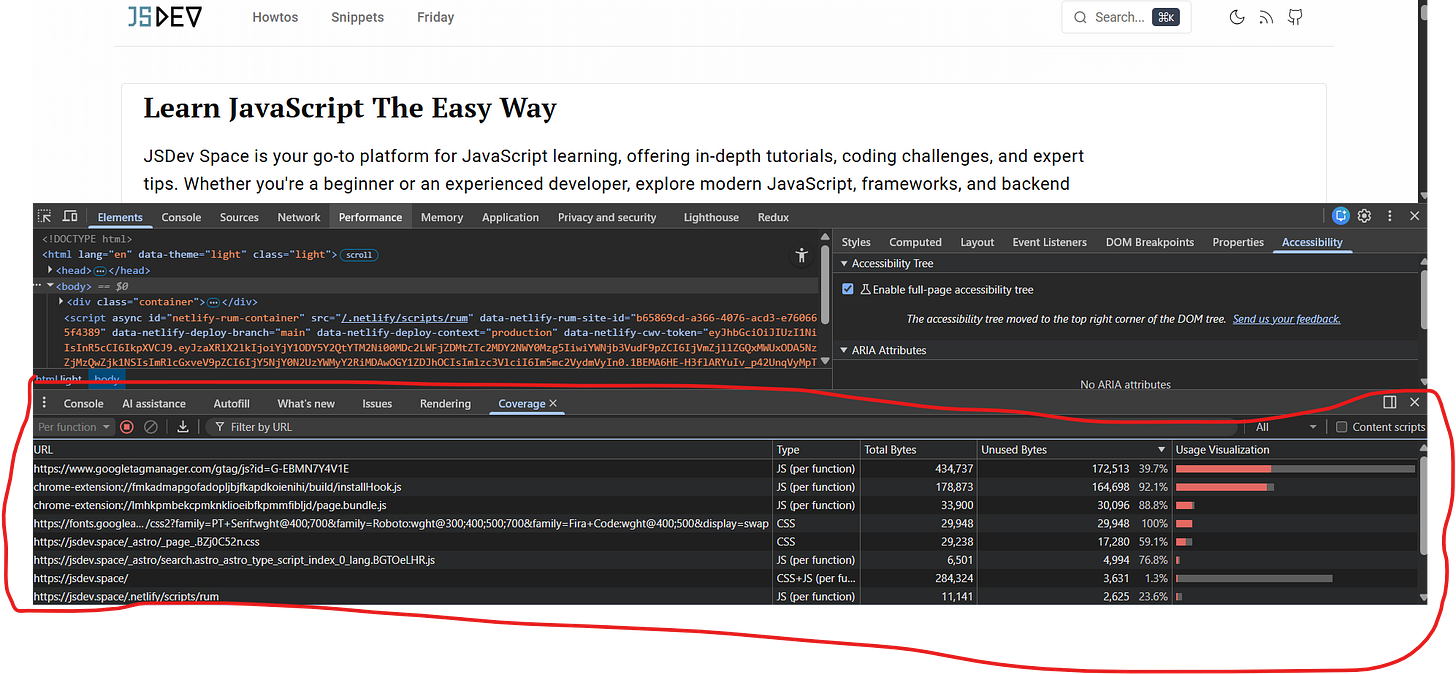Click the Filter by URL input field
The height and width of the screenshot is (674, 1456).
[720, 427]
